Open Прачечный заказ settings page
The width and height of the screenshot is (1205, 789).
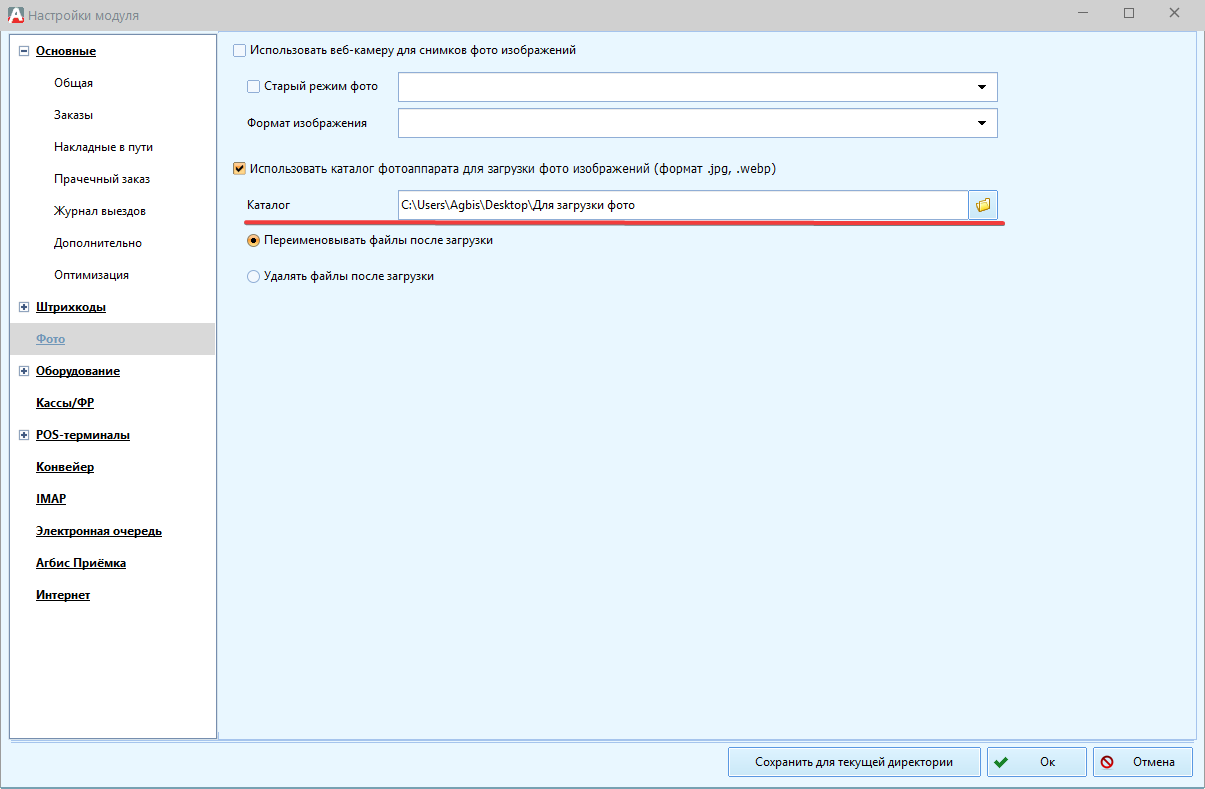pos(102,179)
